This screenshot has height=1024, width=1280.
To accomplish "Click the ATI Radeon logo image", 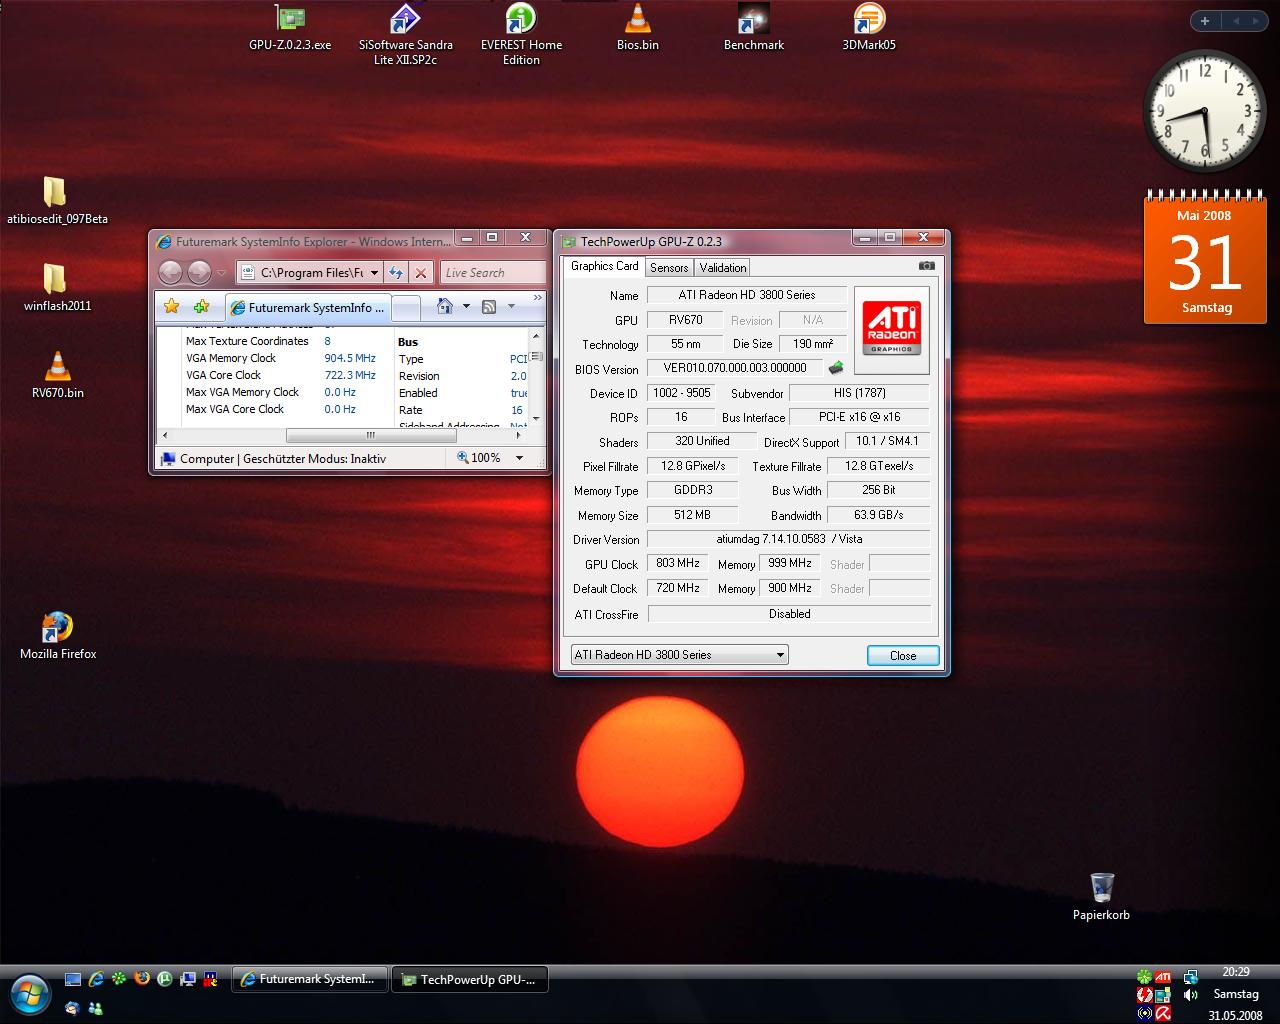I will (x=891, y=329).
